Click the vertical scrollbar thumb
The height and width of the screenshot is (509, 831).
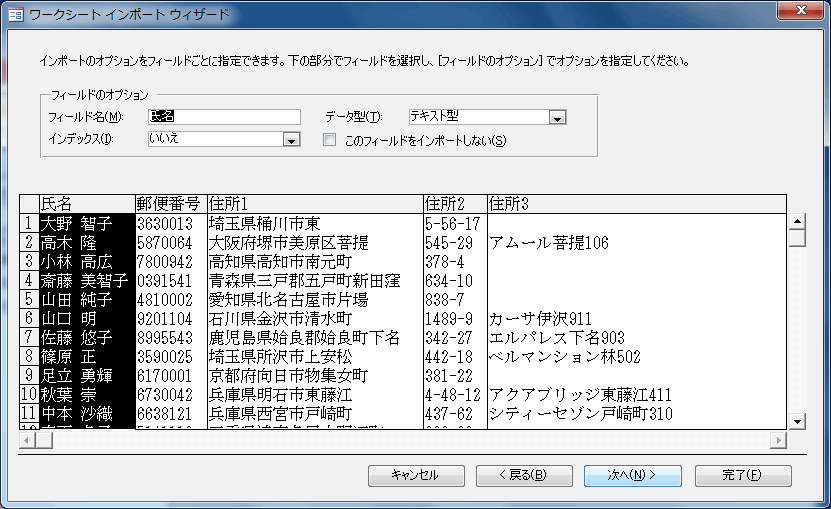[x=797, y=238]
